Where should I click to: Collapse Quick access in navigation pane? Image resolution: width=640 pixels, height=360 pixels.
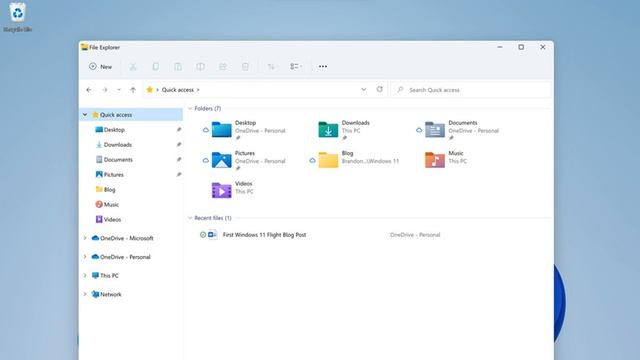tap(85, 115)
